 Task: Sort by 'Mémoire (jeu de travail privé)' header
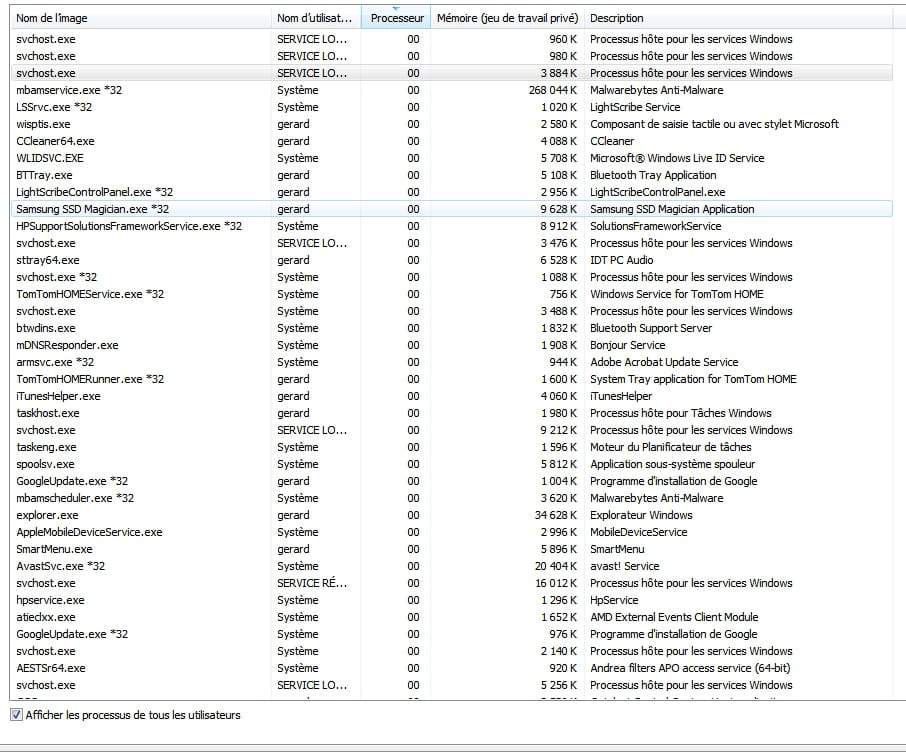coord(508,18)
